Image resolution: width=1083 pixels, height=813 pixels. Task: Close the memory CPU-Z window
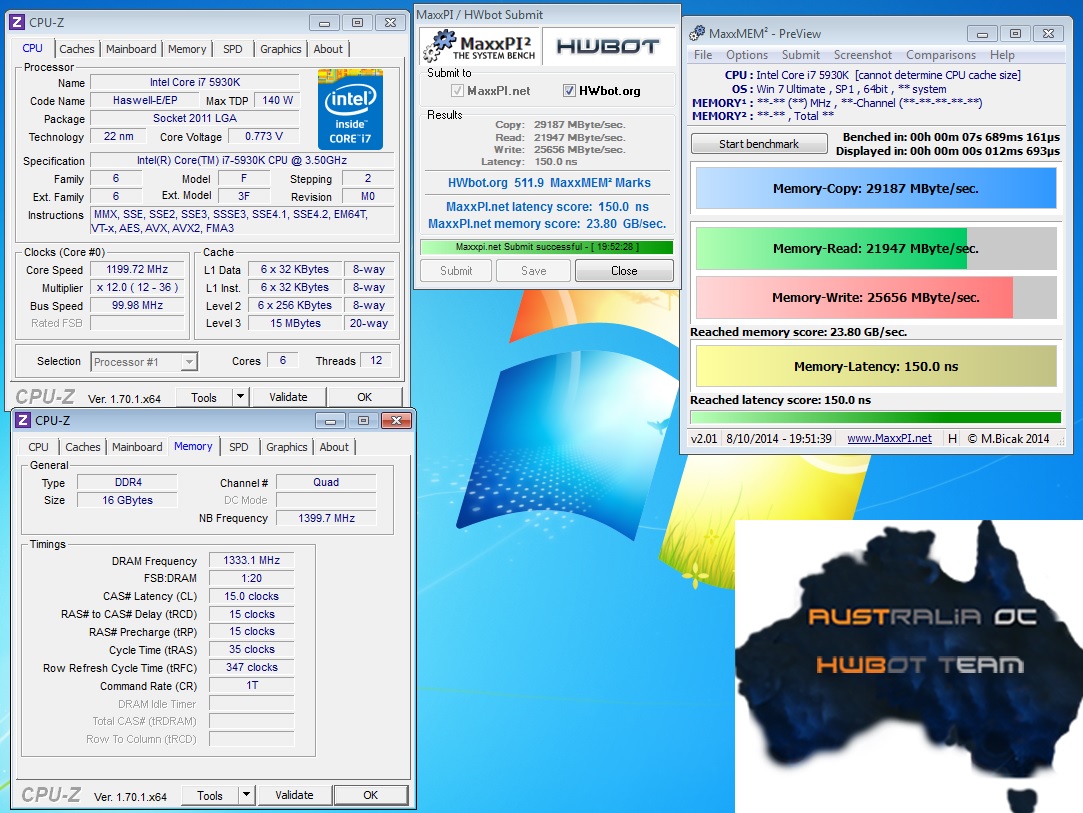(x=396, y=420)
